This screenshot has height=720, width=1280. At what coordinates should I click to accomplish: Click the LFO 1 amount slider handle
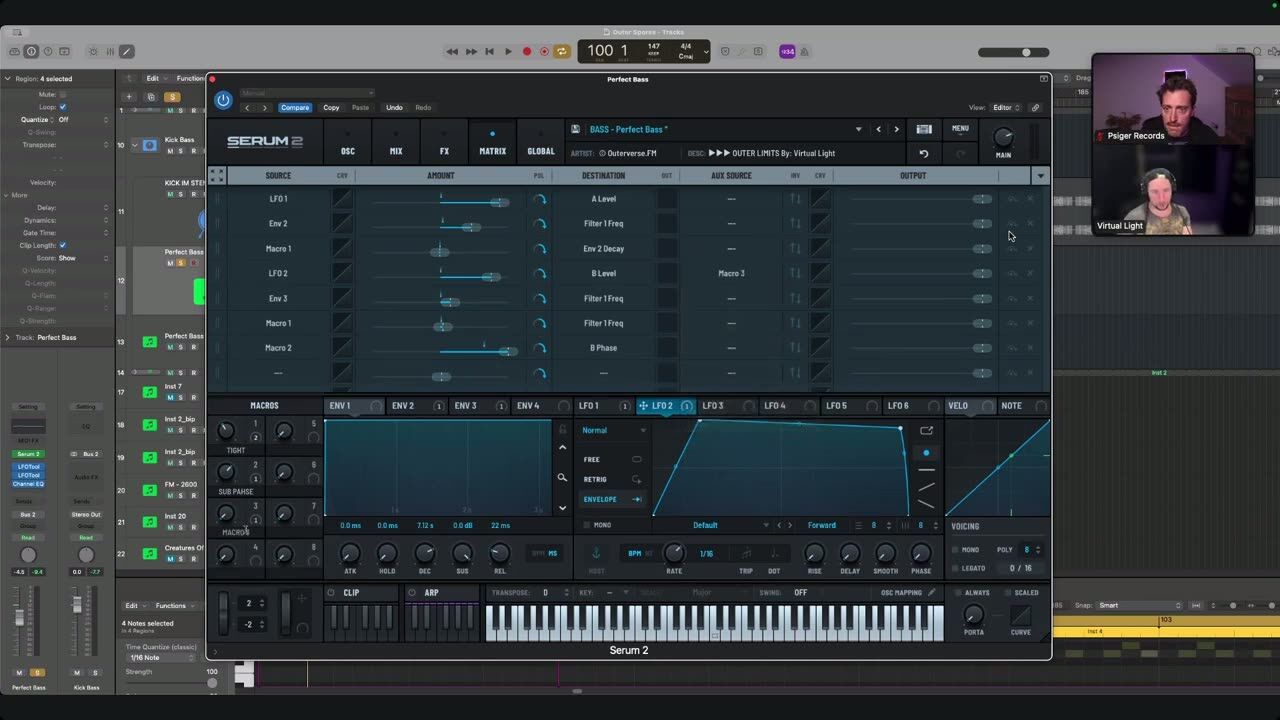point(500,203)
